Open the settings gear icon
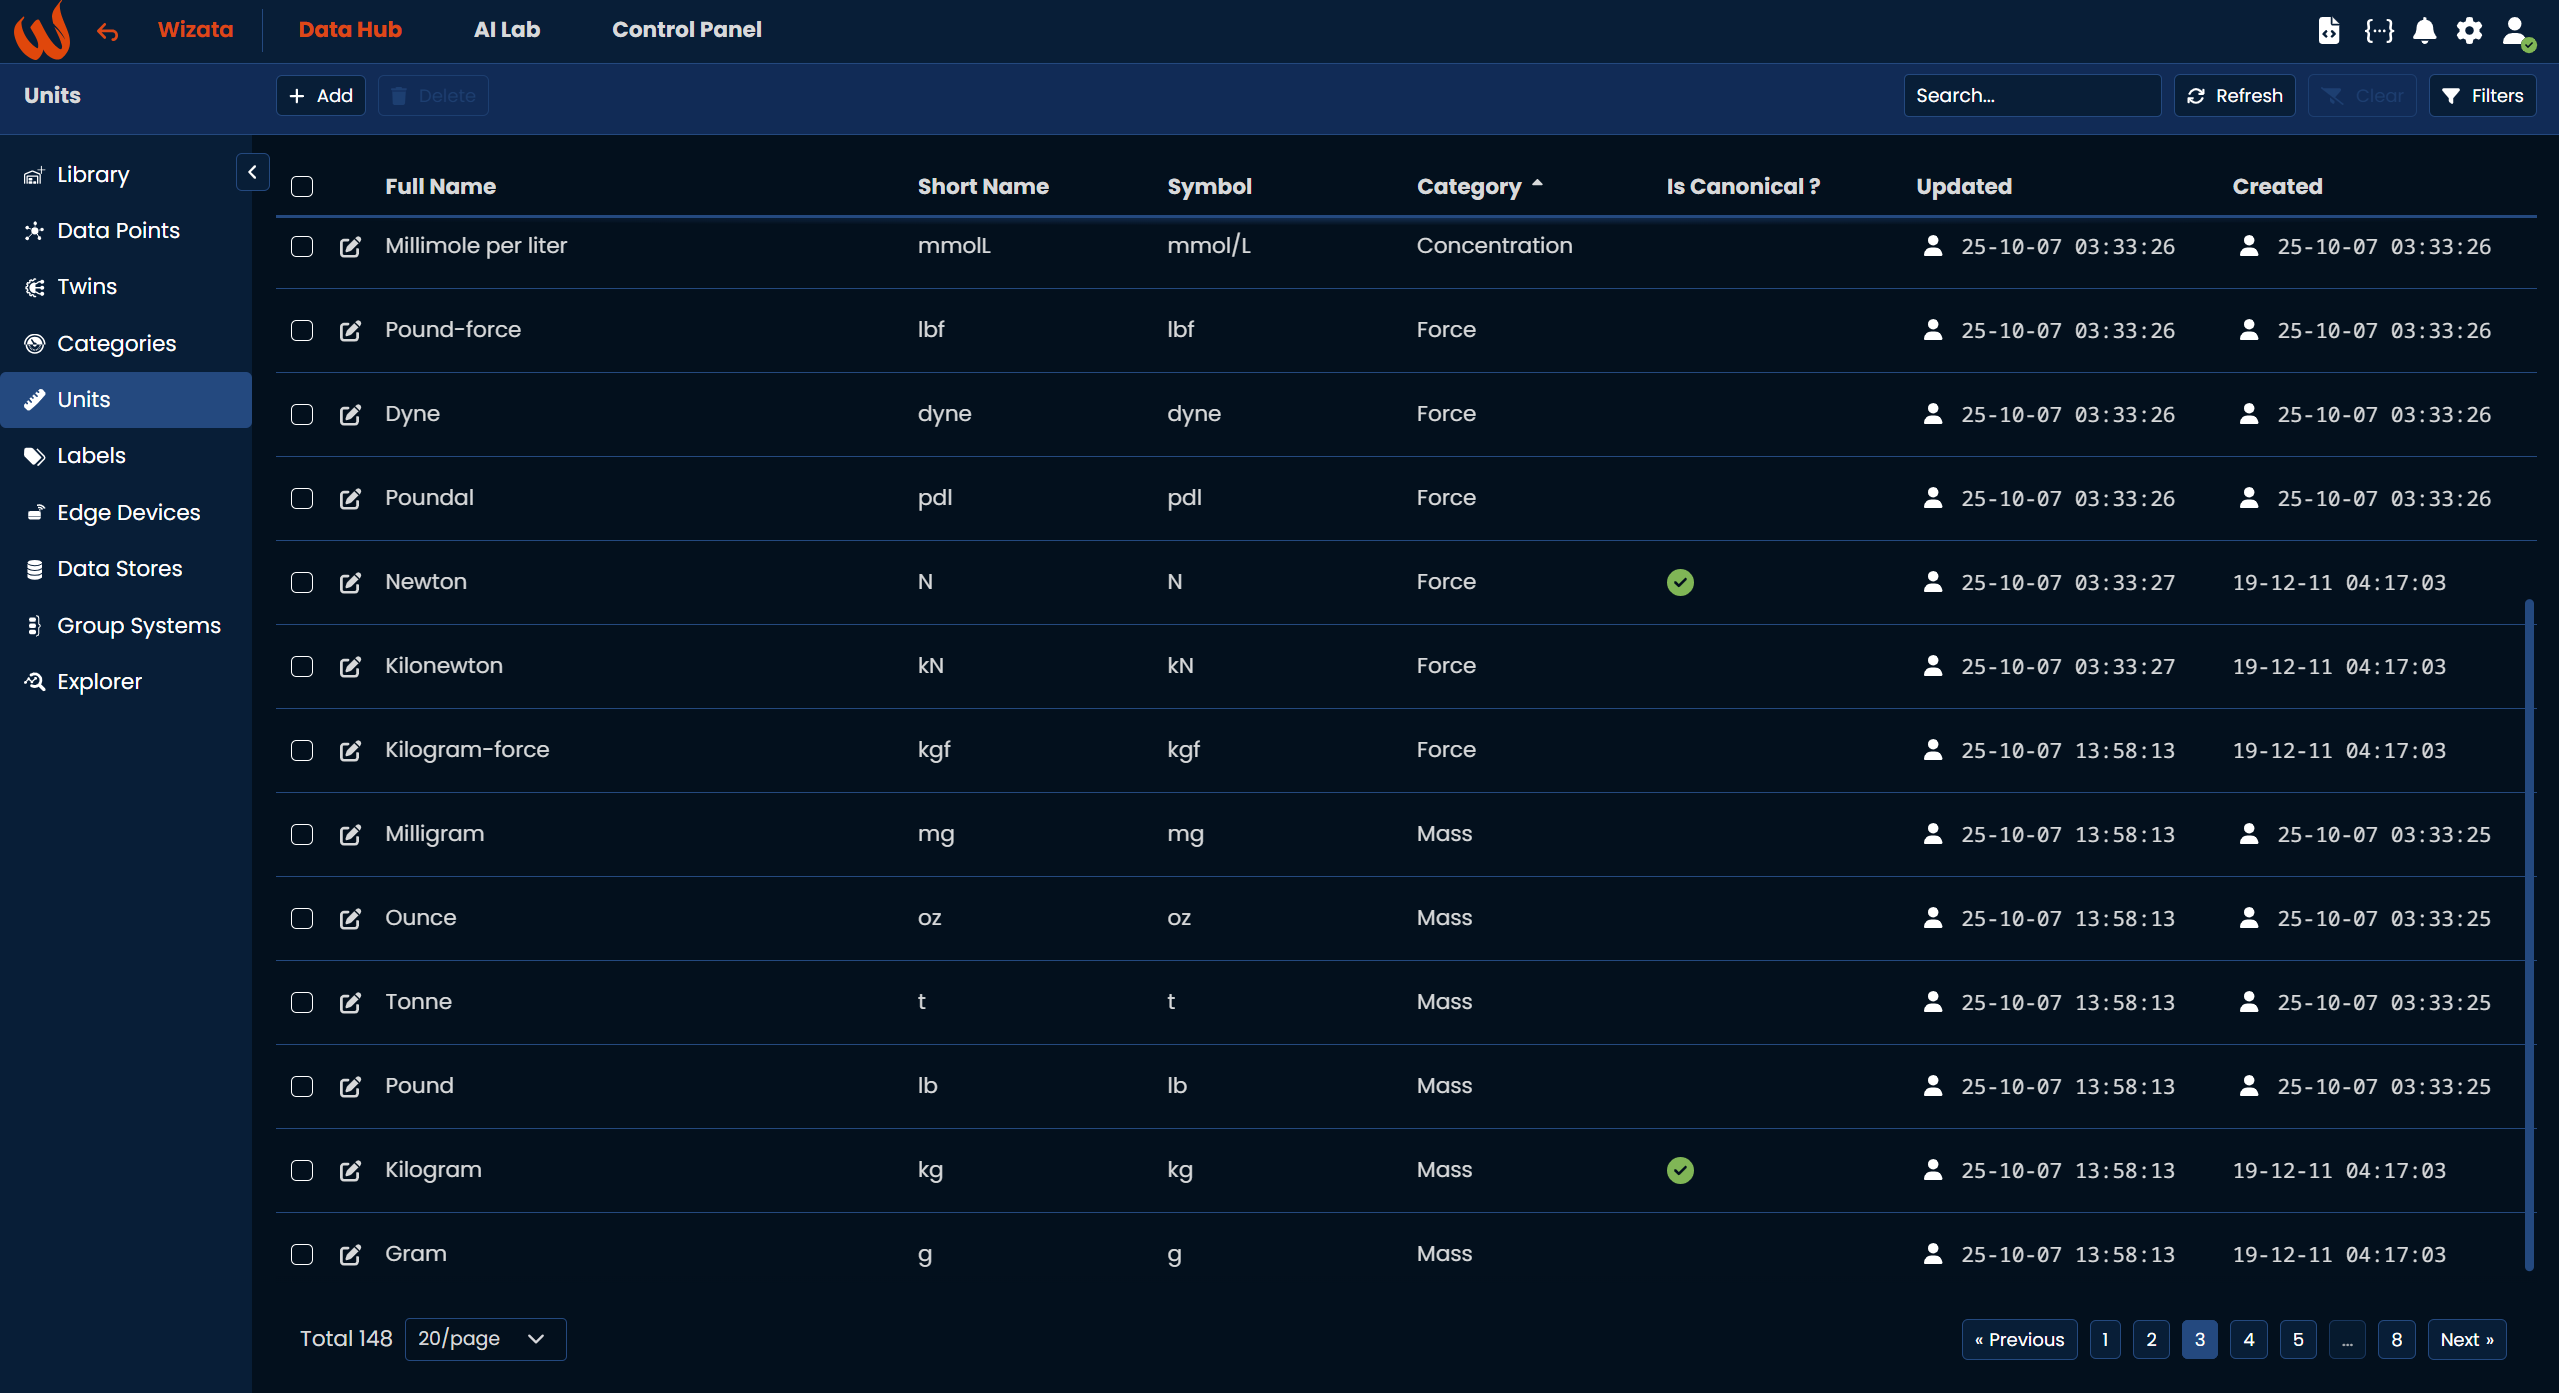 point(2469,30)
